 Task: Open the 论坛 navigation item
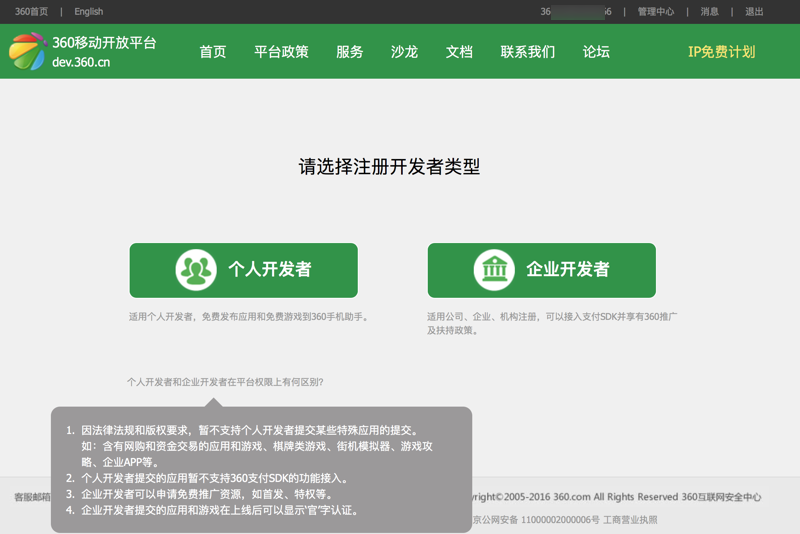pyautogui.click(x=596, y=52)
